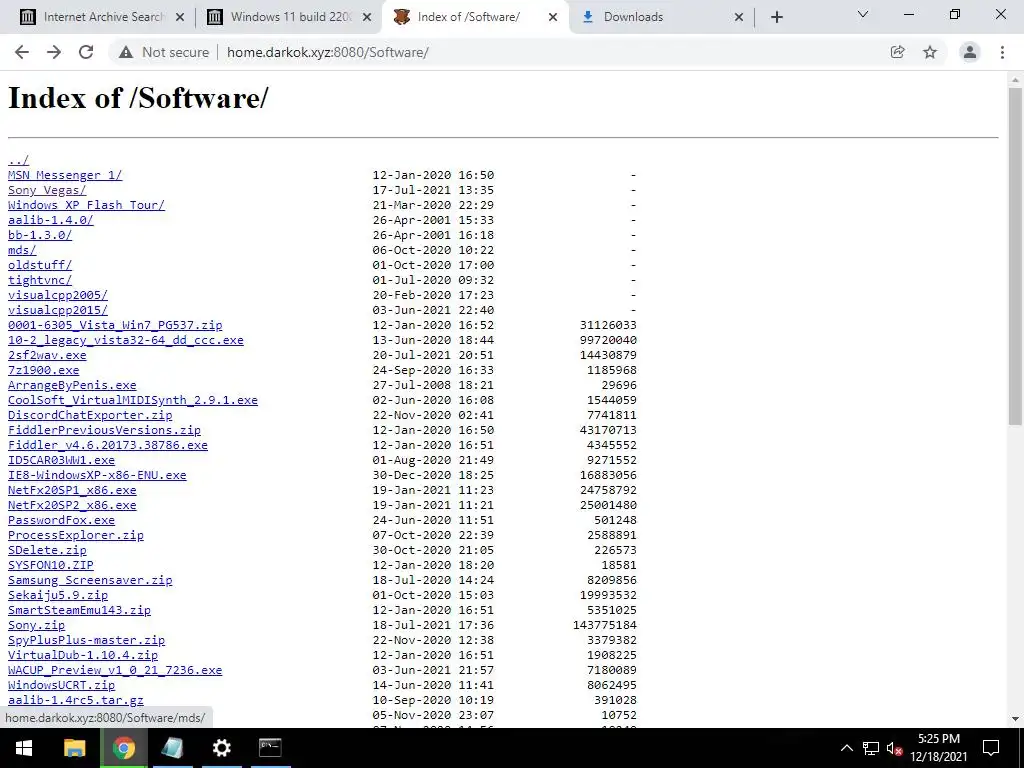Open the notepad-like app in taskbar
The width and height of the screenshot is (1024, 768).
coord(172,748)
